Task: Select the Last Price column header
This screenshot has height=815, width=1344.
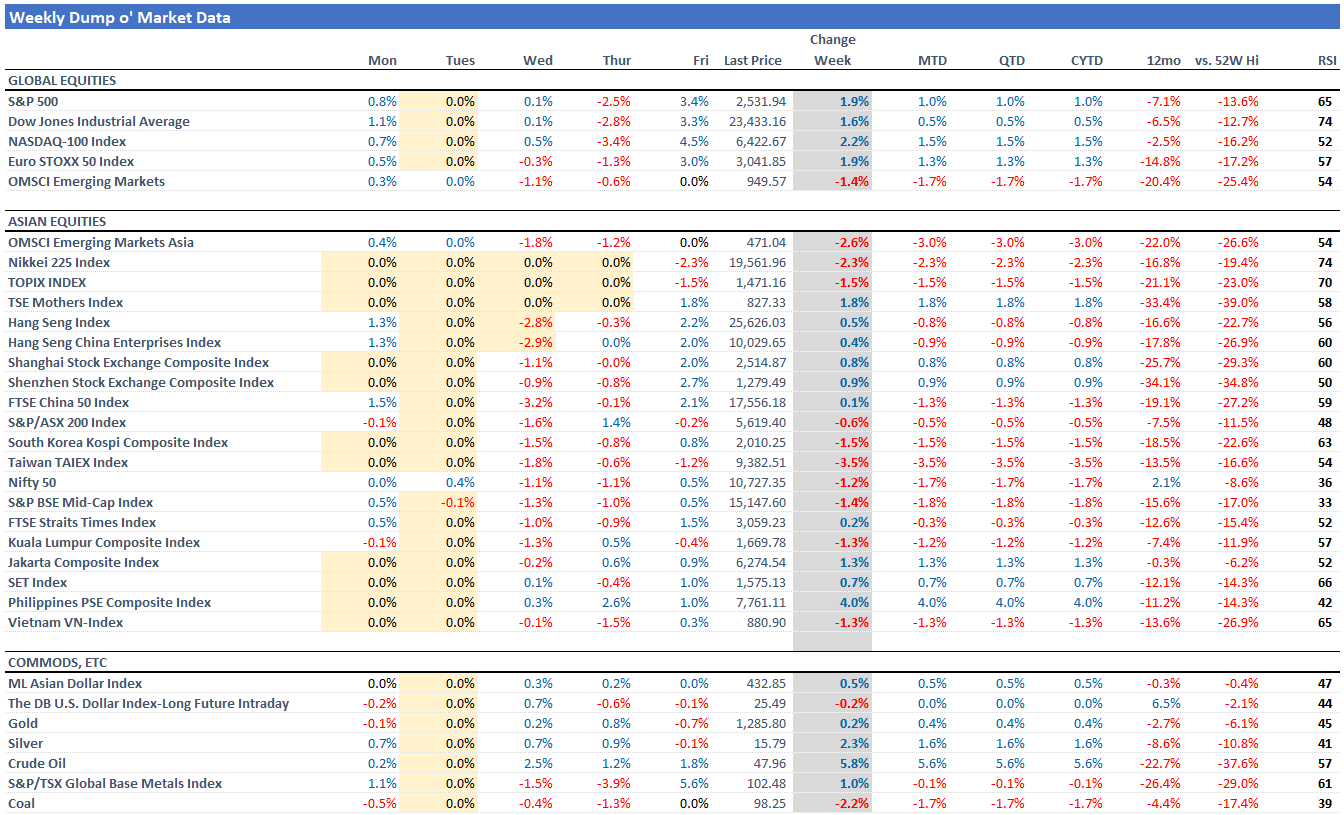Action: pos(752,60)
